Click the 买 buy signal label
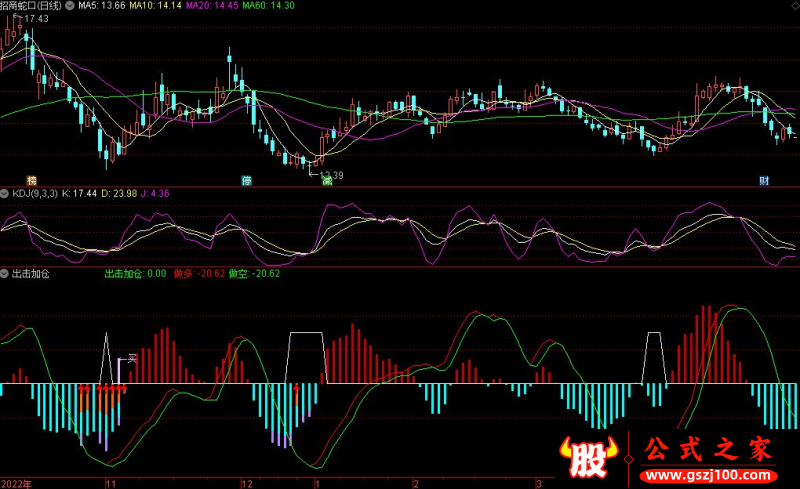 point(132,359)
